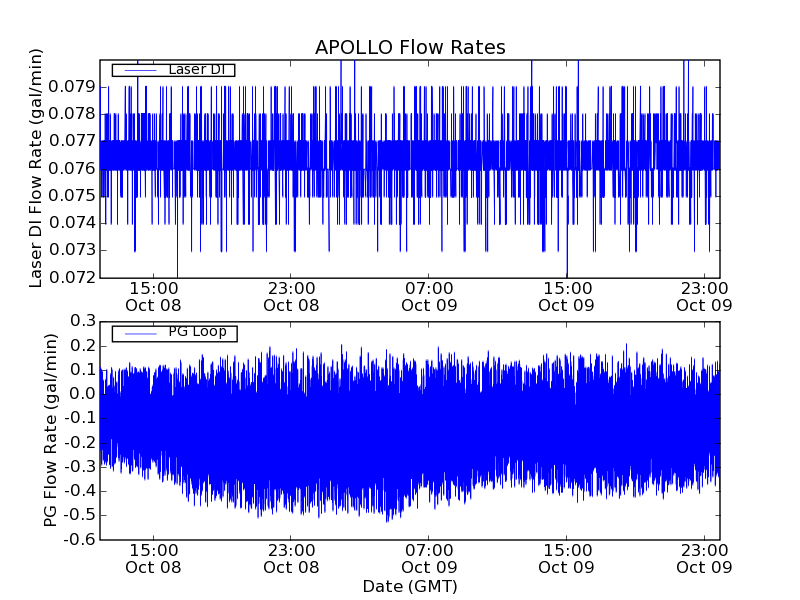Select the 0.079 y-axis tick value

(x=72, y=87)
